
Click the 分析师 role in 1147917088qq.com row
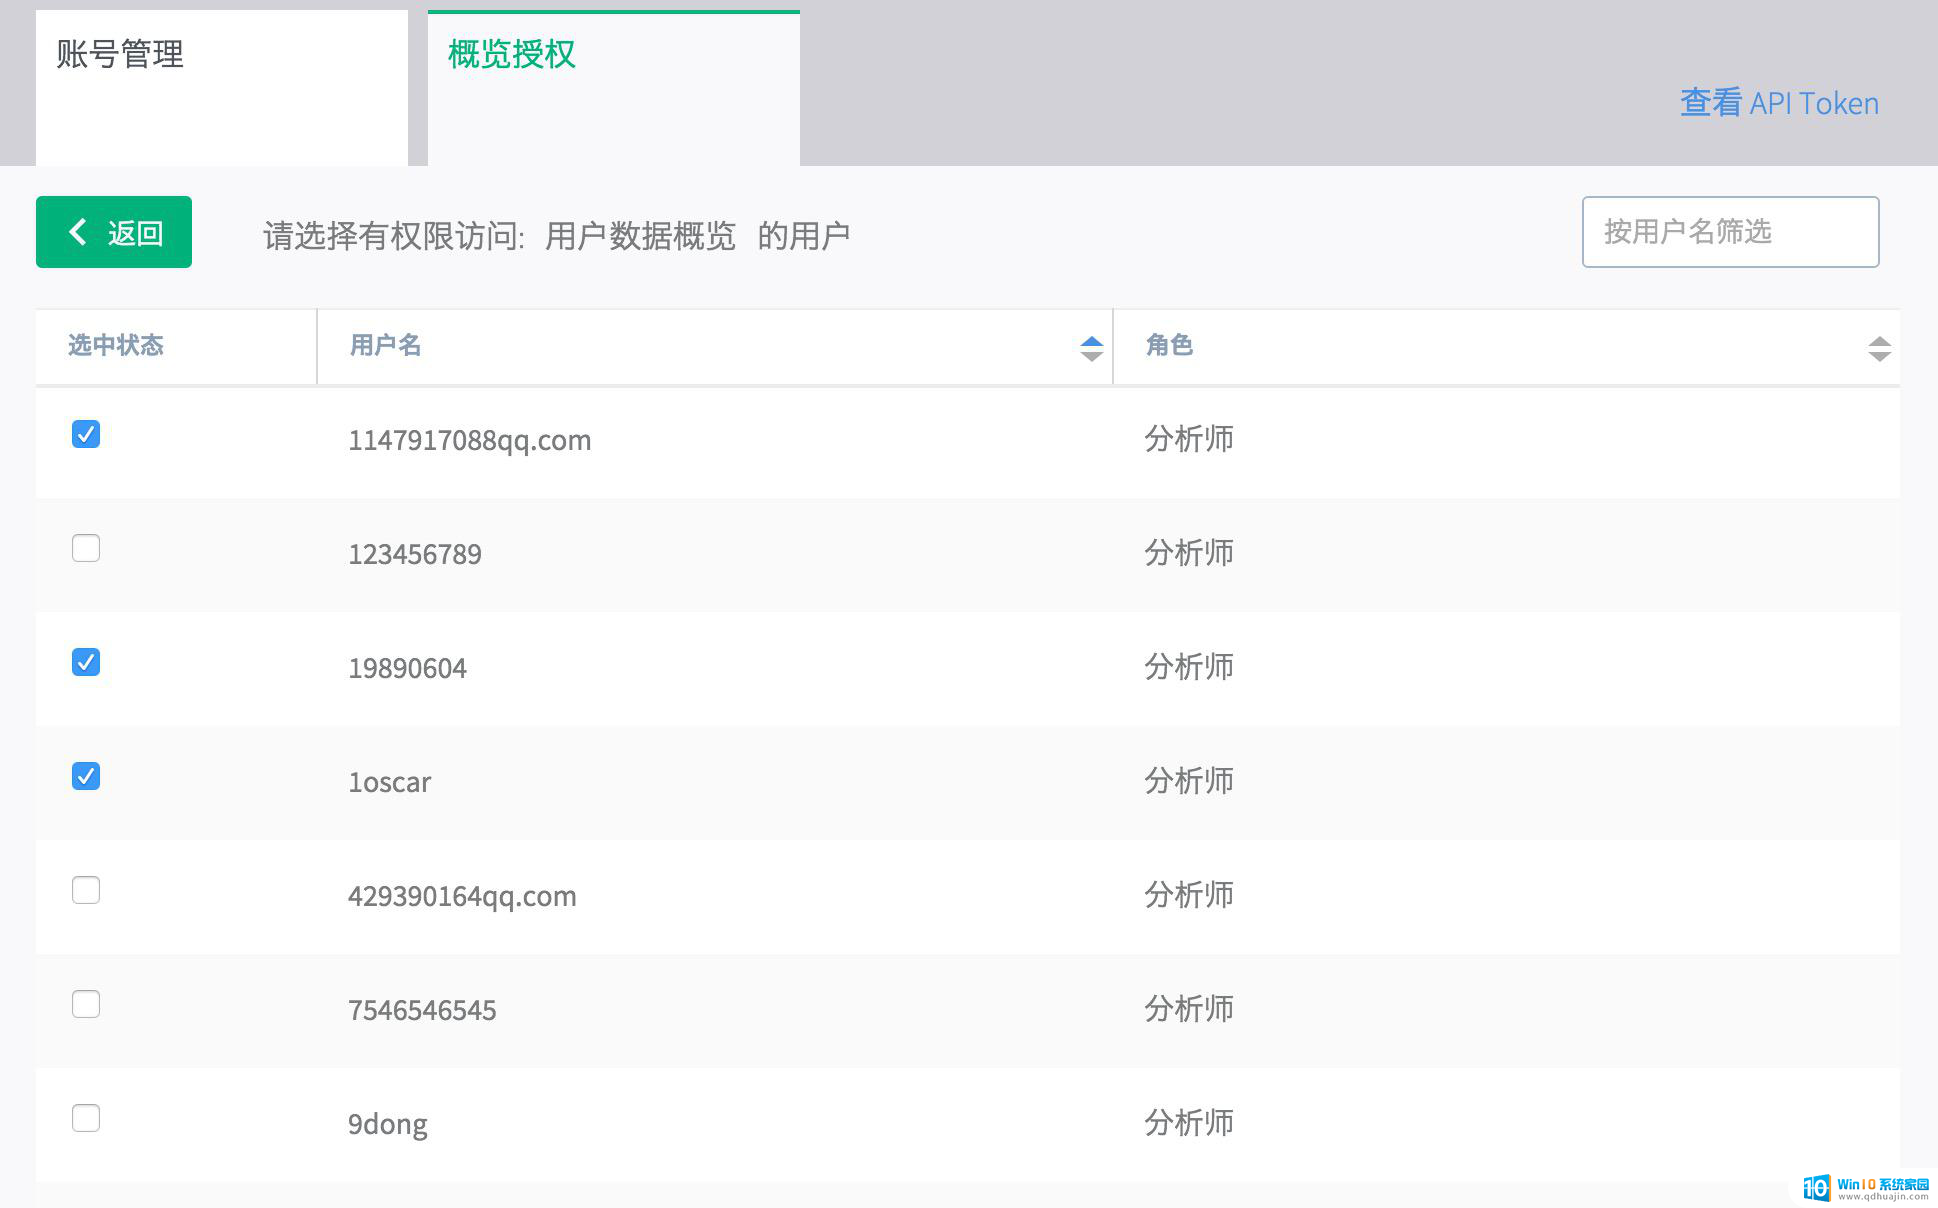point(1189,439)
